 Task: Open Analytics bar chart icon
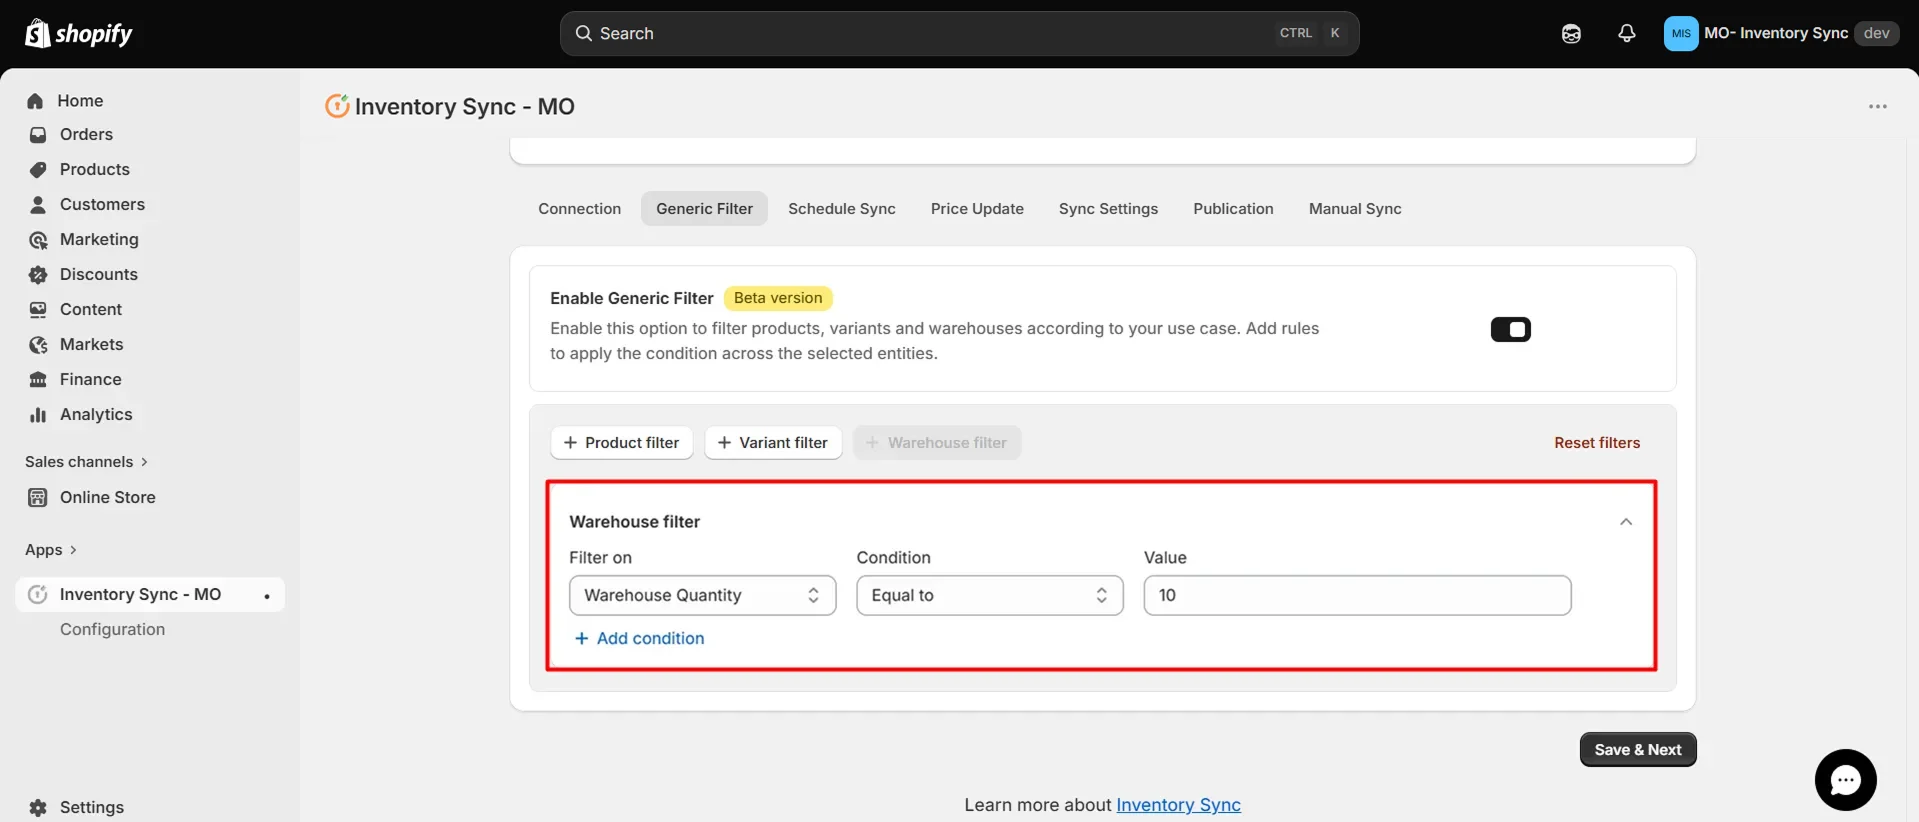pyautogui.click(x=38, y=415)
